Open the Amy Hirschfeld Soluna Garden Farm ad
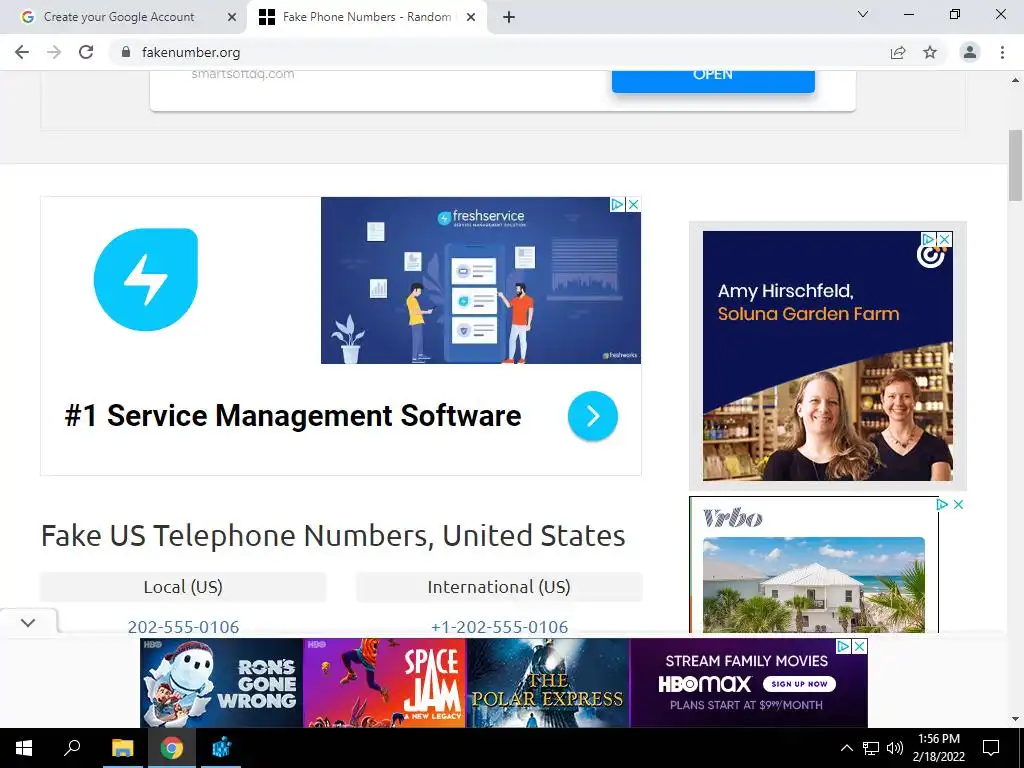The width and height of the screenshot is (1024, 768). 827,356
